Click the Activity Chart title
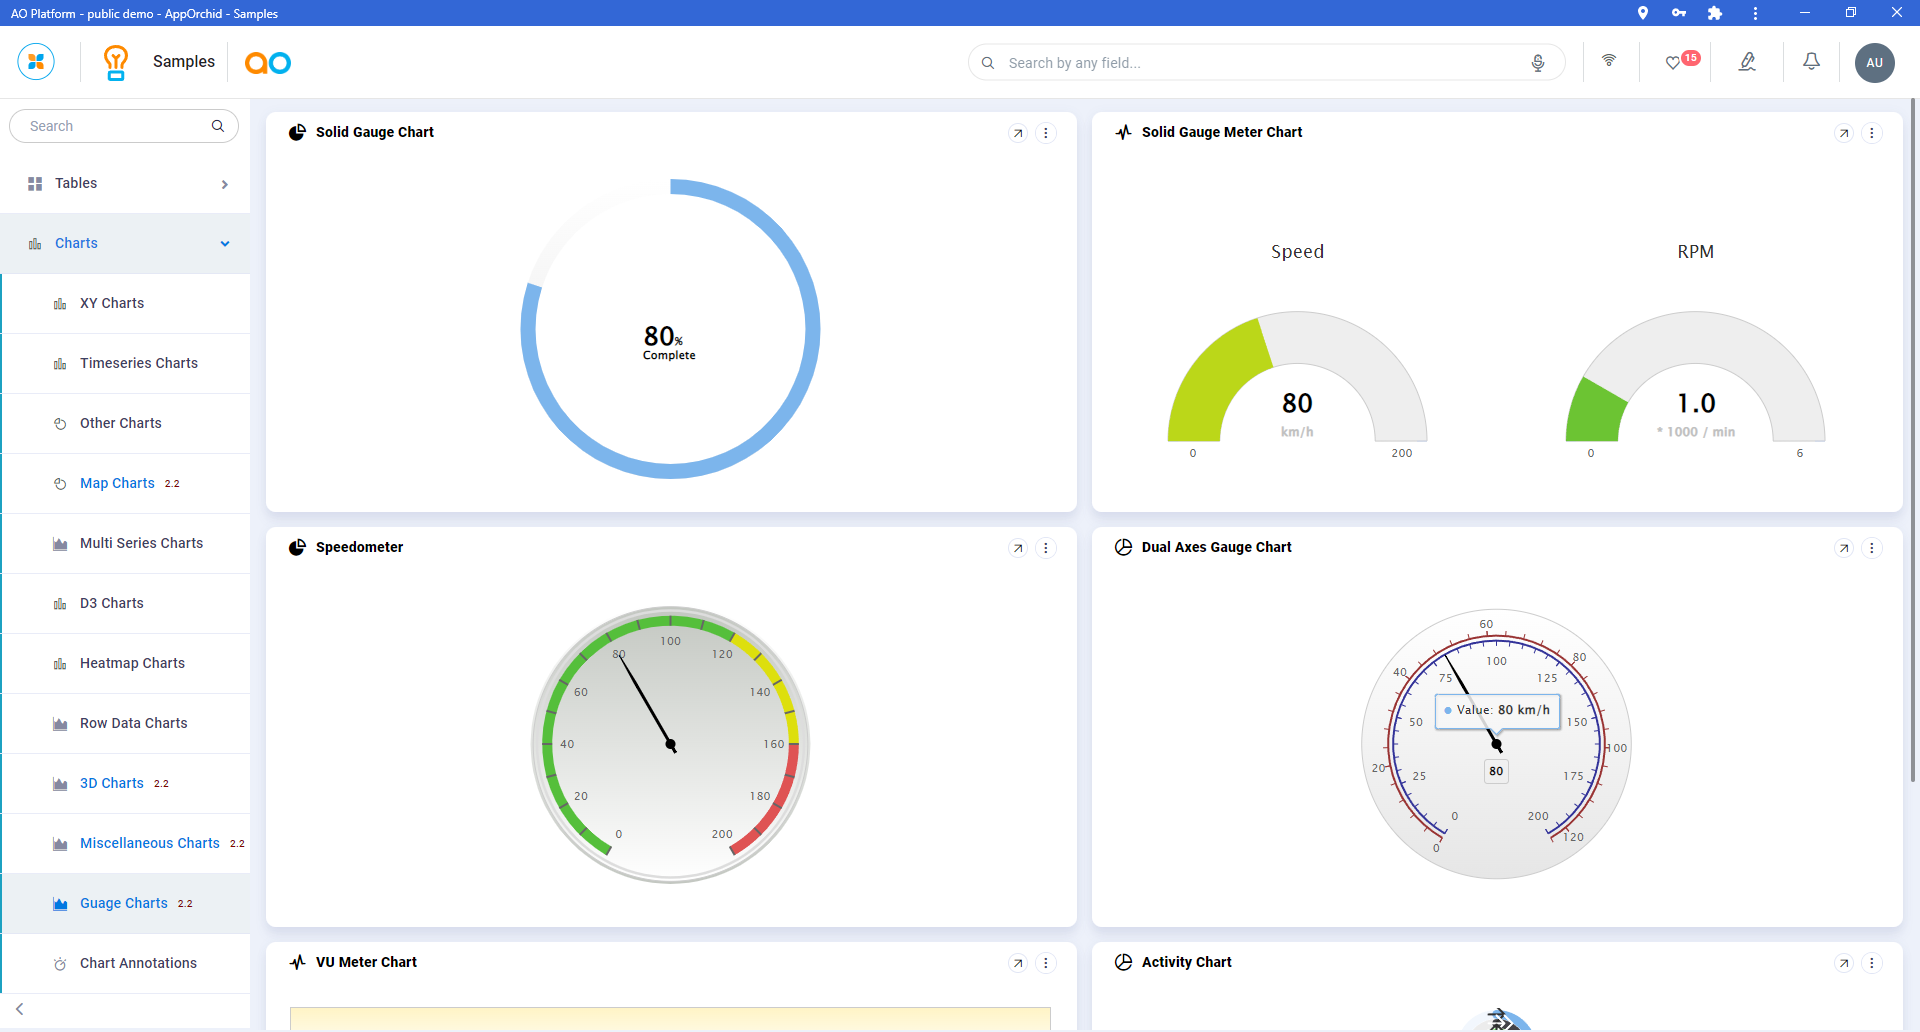Image resolution: width=1920 pixels, height=1032 pixels. pos(1187,962)
